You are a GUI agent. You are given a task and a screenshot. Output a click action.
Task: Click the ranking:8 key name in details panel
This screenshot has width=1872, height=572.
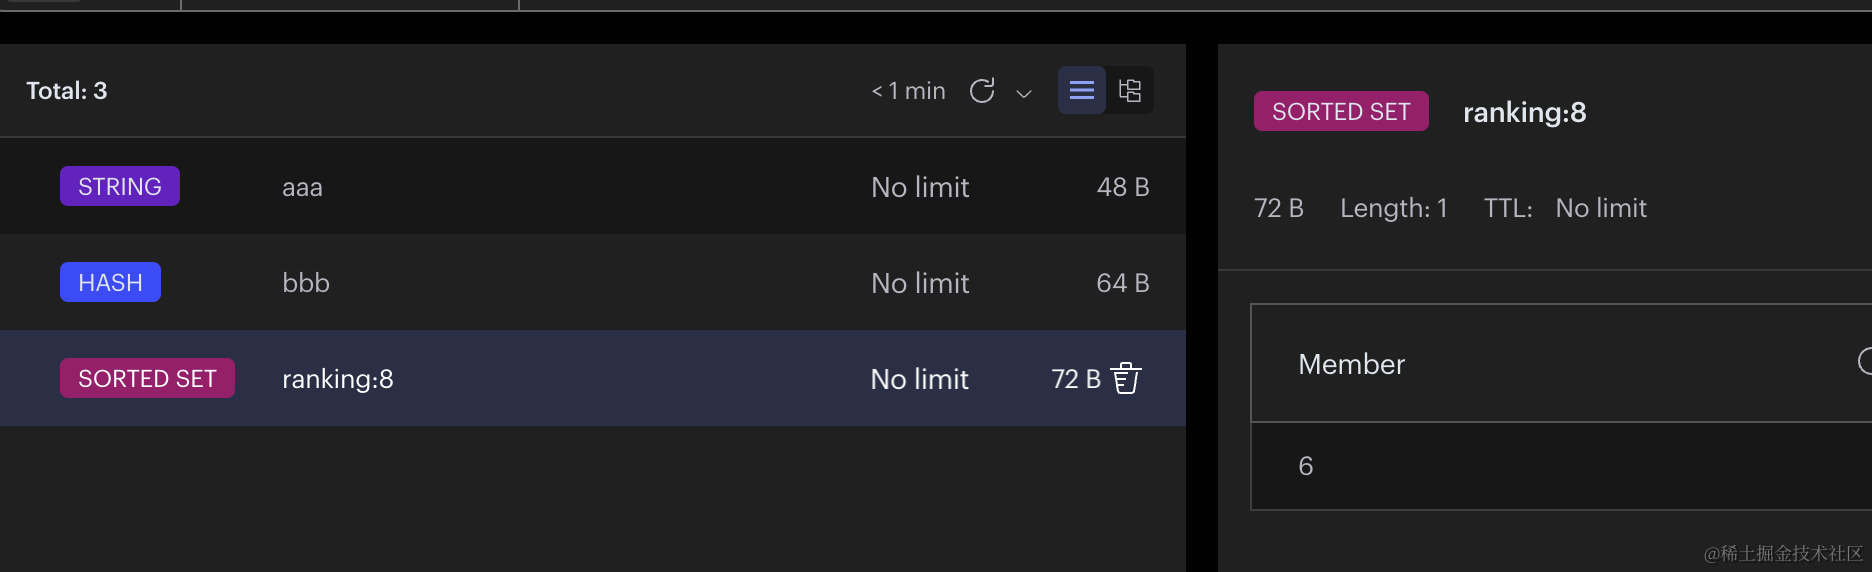[x=1524, y=113]
